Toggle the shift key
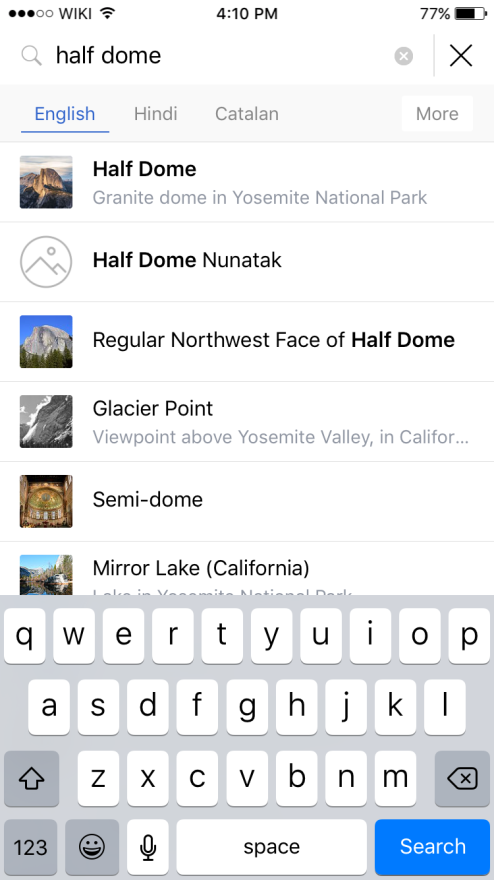Screen dimensions: 494x880 click(31, 778)
